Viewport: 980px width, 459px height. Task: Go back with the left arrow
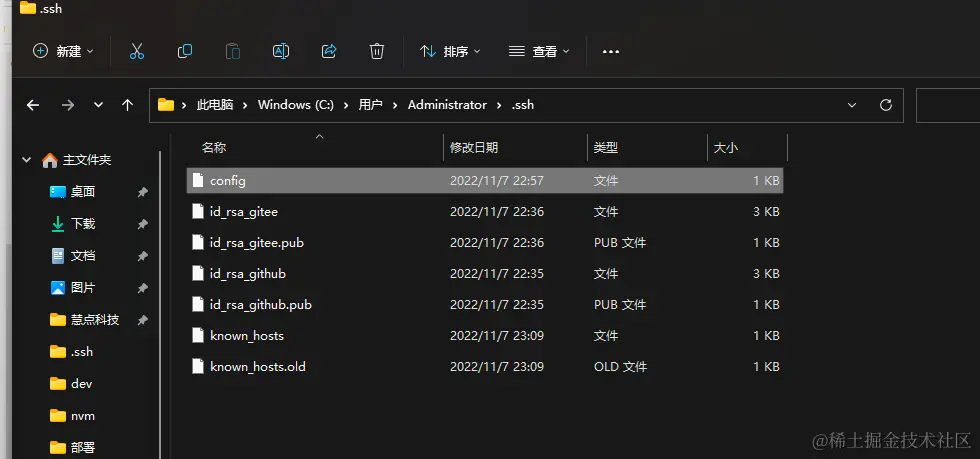coord(32,105)
